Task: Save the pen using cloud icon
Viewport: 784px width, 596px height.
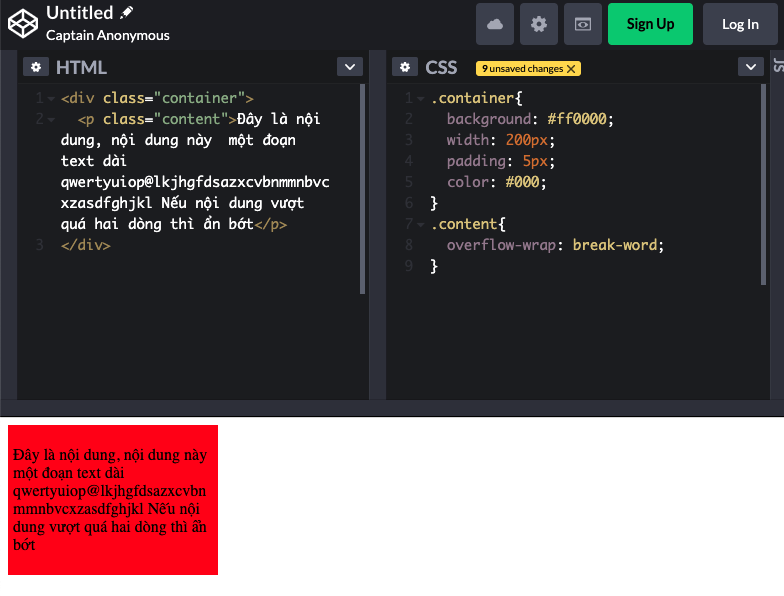Action: click(x=494, y=24)
